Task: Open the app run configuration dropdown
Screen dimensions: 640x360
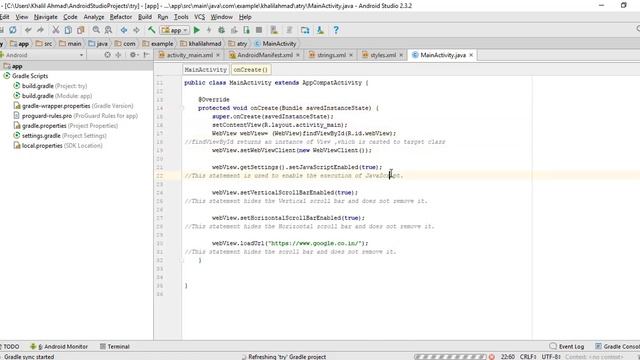Action: click(175, 30)
